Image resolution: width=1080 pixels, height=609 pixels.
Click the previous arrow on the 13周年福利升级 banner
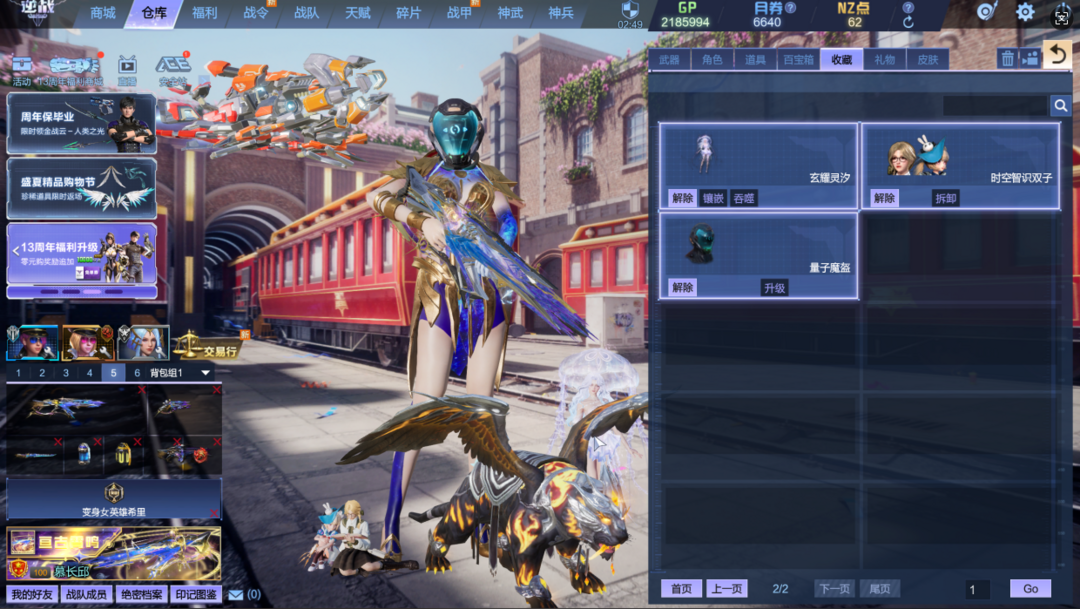pyautogui.click(x=15, y=252)
